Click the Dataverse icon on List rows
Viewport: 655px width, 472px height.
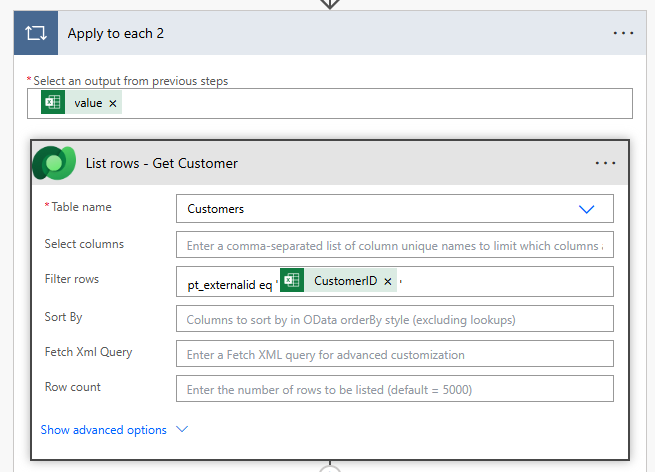tap(54, 163)
